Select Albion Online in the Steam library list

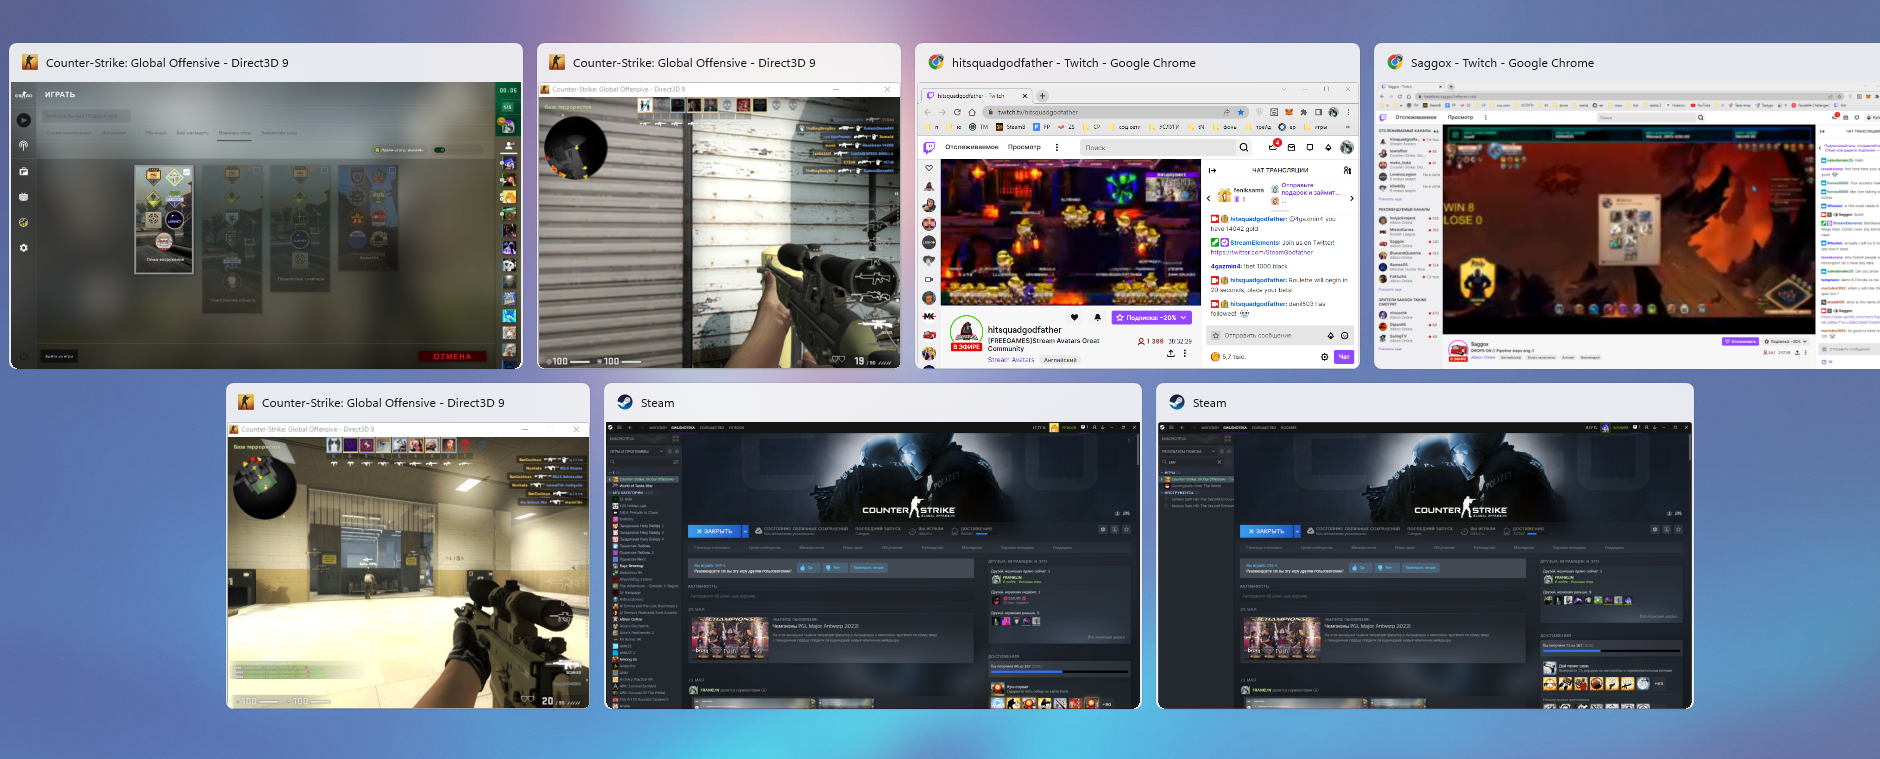point(631,619)
